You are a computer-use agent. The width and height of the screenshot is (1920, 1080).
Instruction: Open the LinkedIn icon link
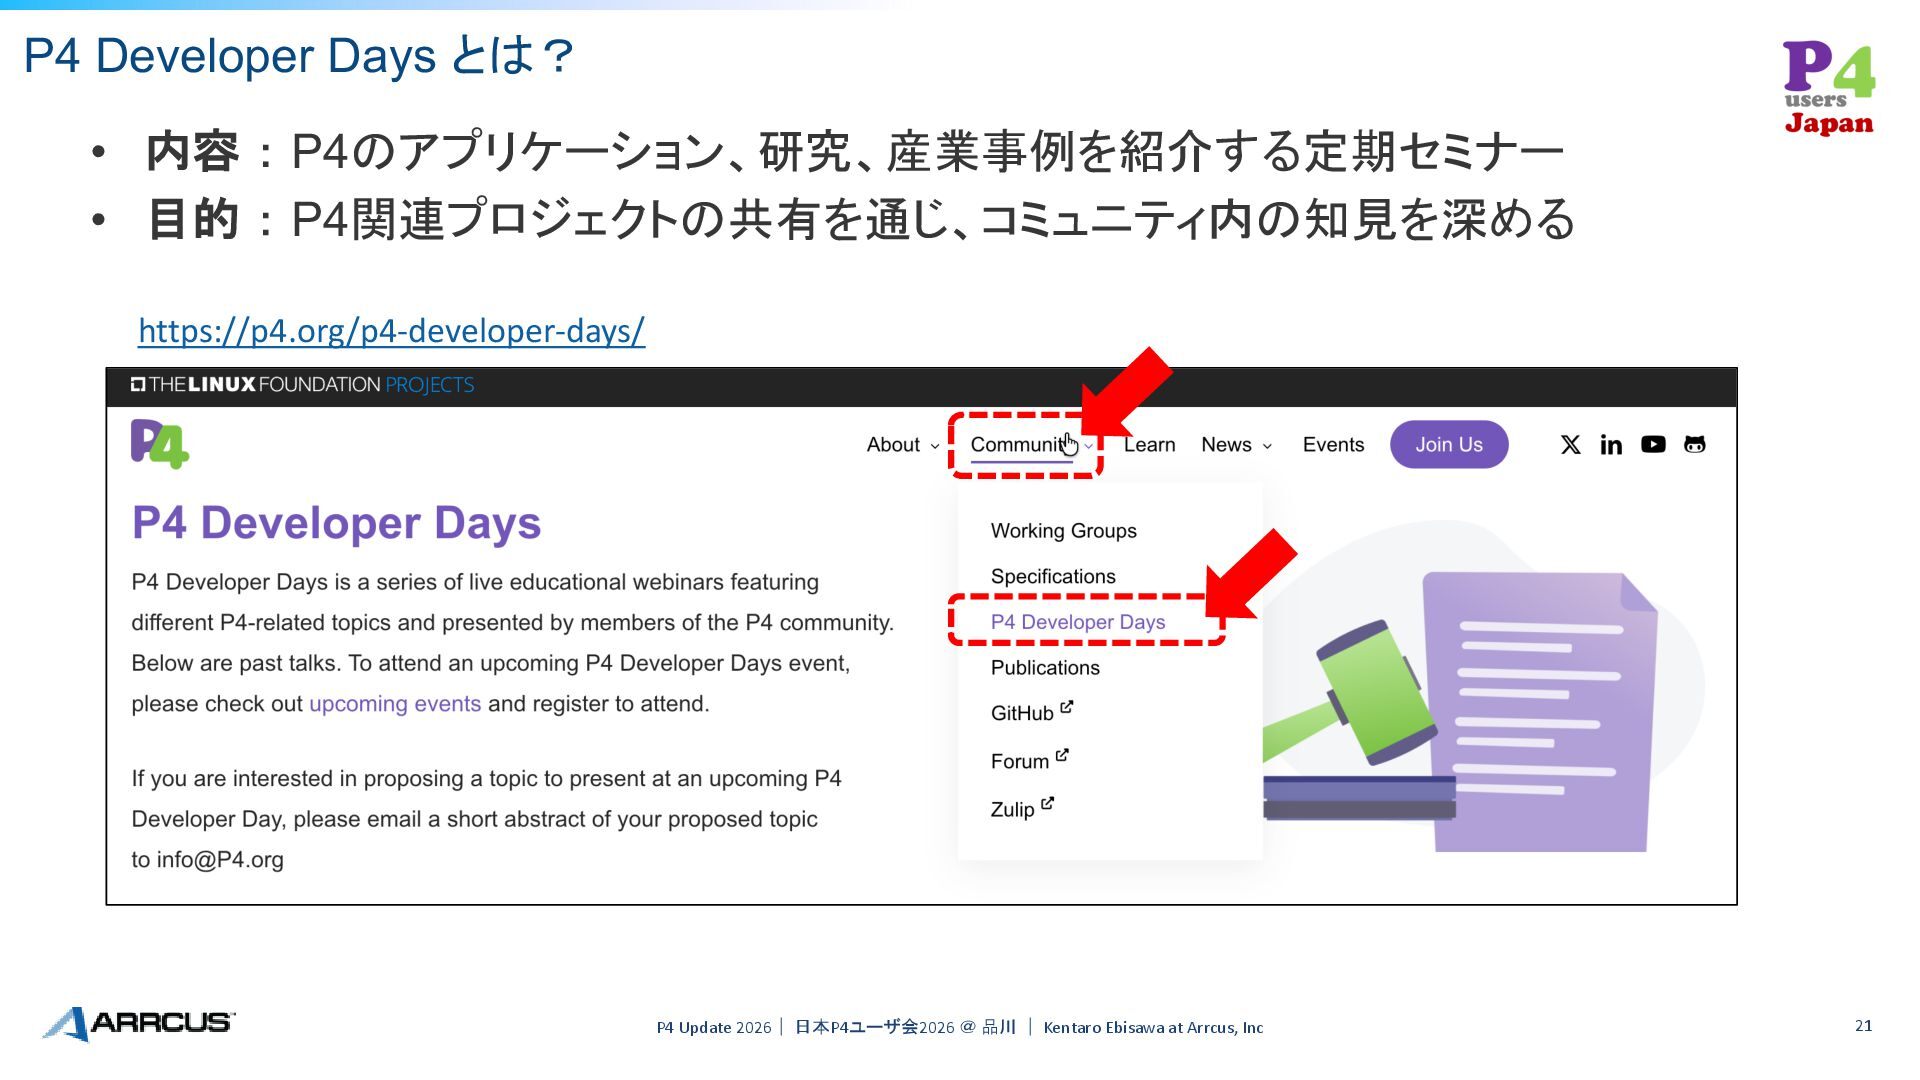click(1611, 445)
